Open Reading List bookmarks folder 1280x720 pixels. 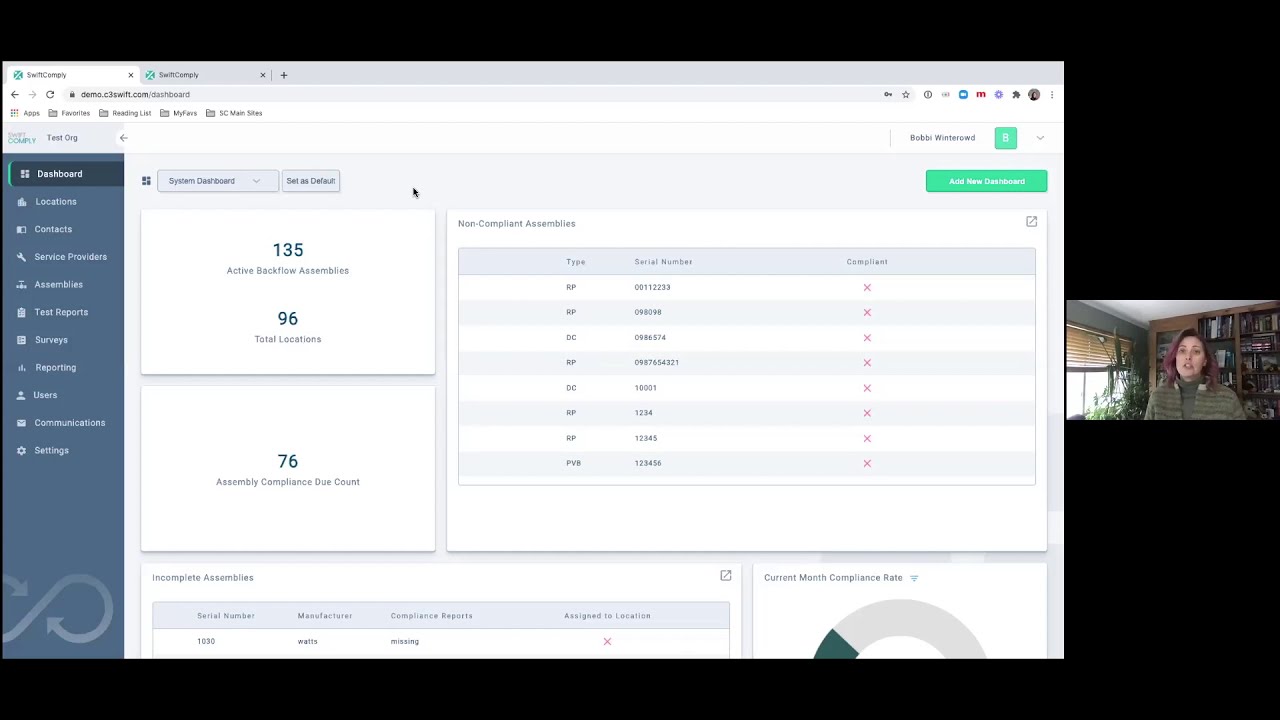(125, 113)
